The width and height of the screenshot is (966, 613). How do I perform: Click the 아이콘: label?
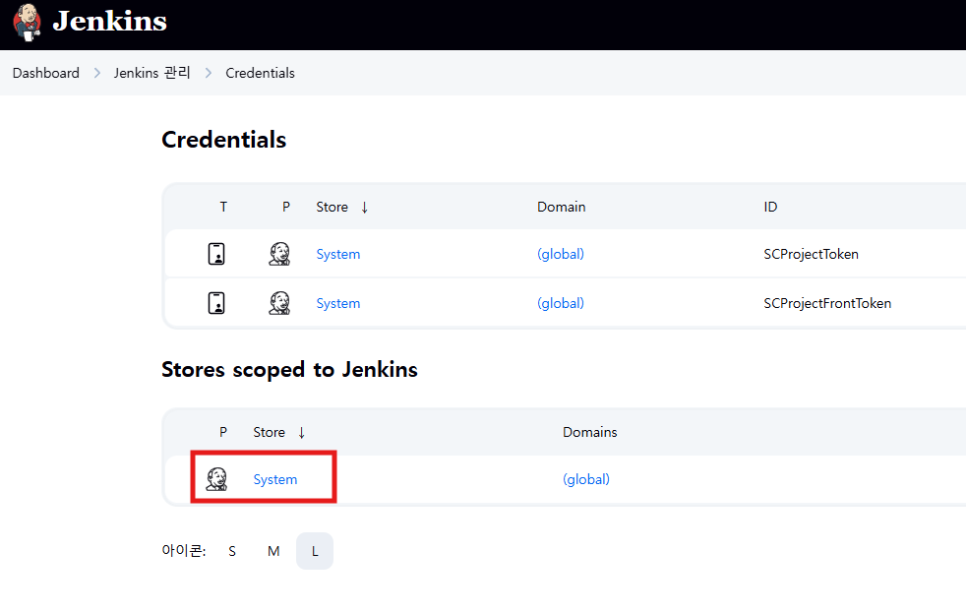(x=184, y=551)
